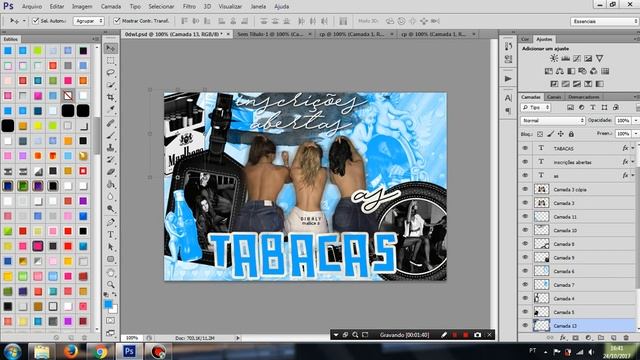Select the Eraser tool
The image size is (640, 360).
pos(110,172)
